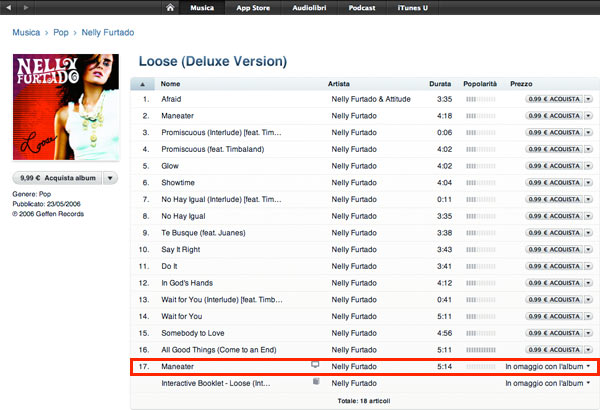Sort tracks by the Popolarità column
The height and width of the screenshot is (410, 600).
tap(476, 83)
